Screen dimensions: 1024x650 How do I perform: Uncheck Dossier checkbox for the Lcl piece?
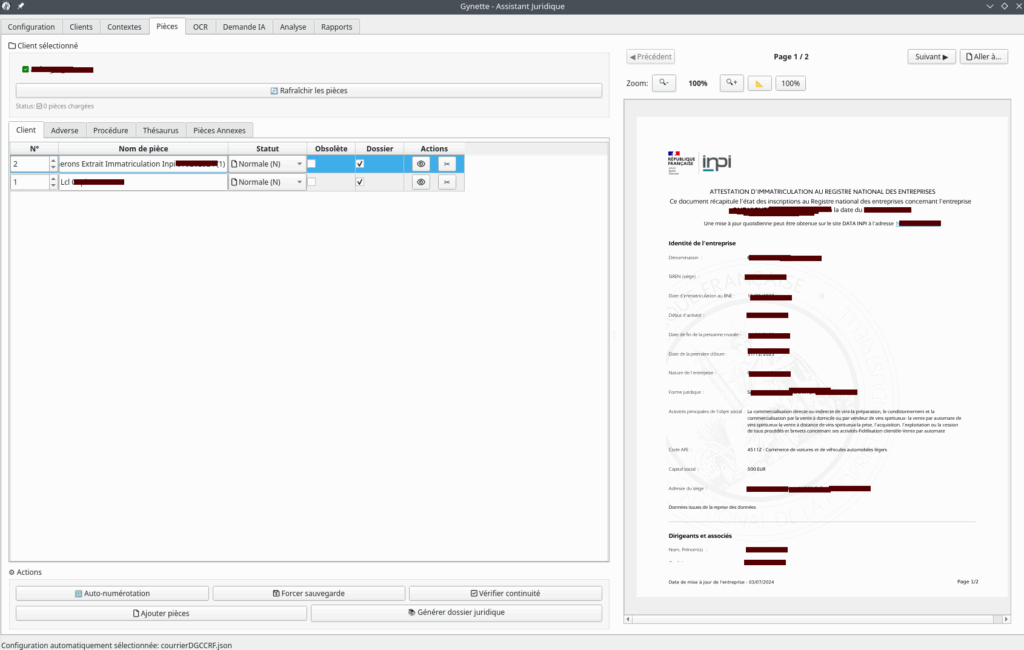(360, 182)
